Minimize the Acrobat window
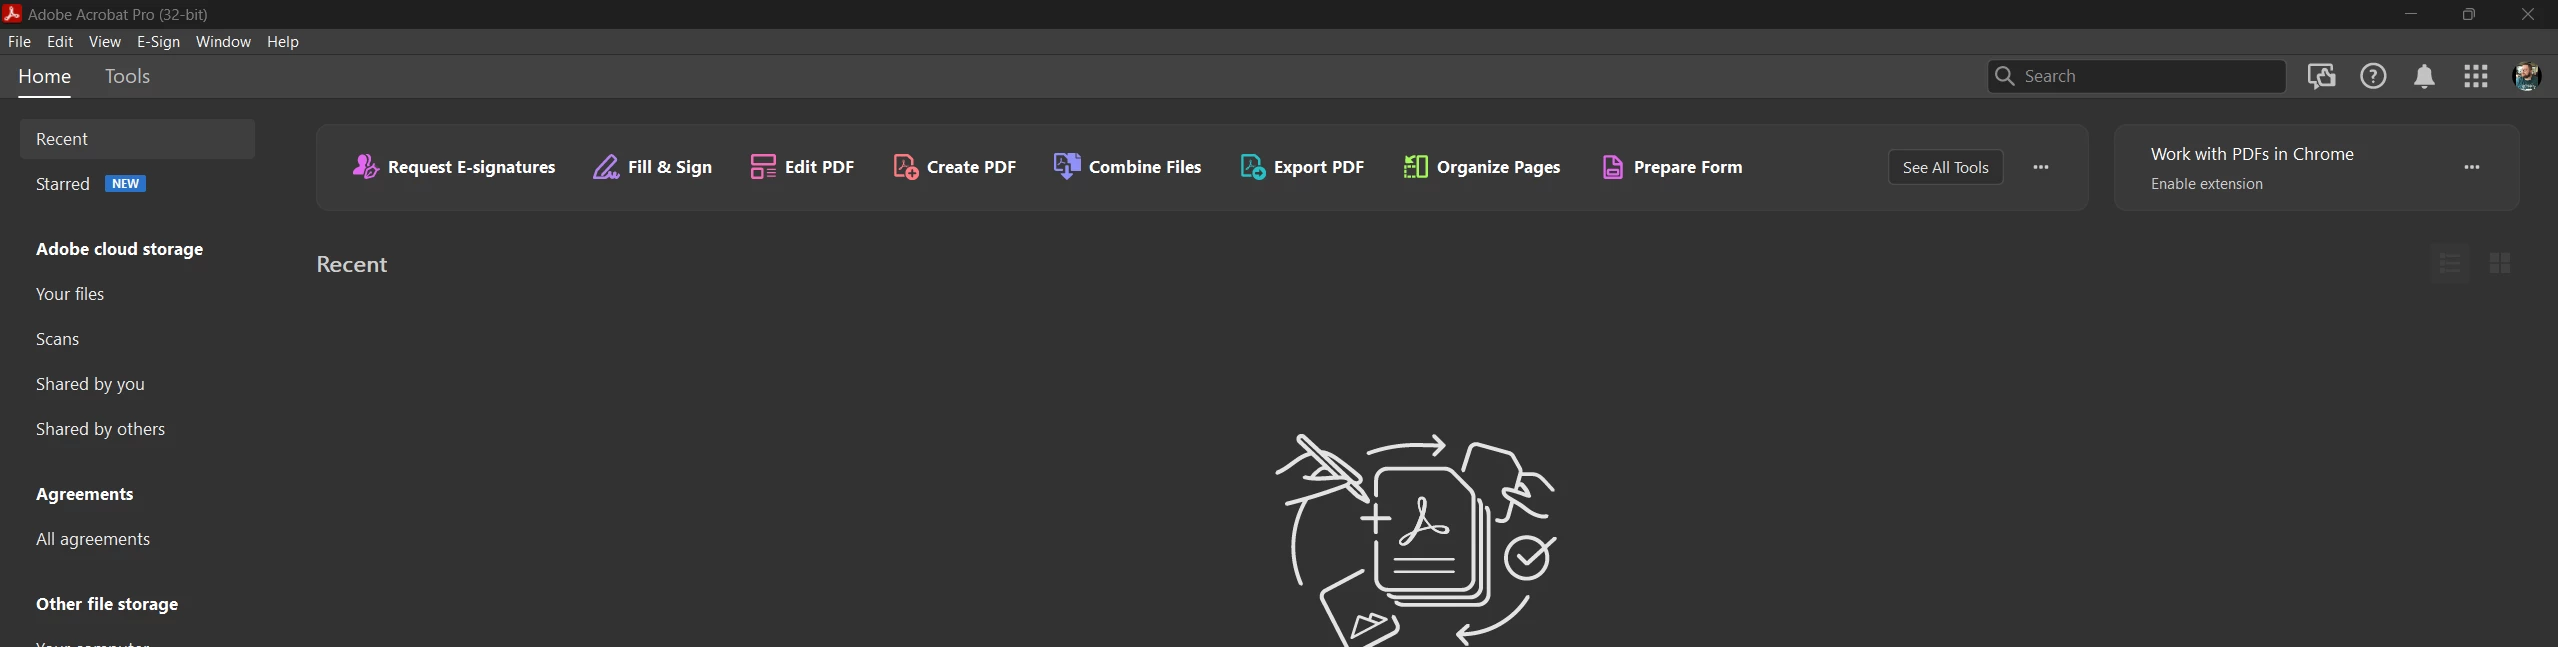This screenshot has width=2558, height=647. click(2410, 14)
